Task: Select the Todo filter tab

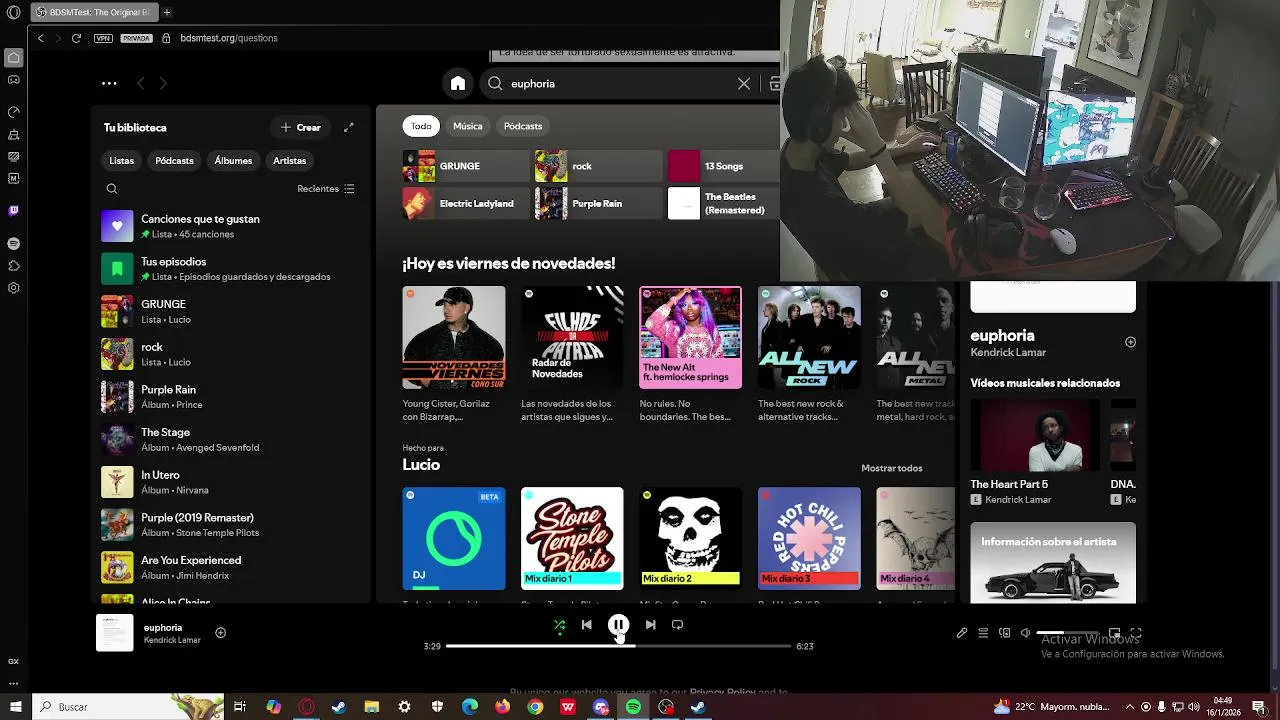Action: coord(421,126)
